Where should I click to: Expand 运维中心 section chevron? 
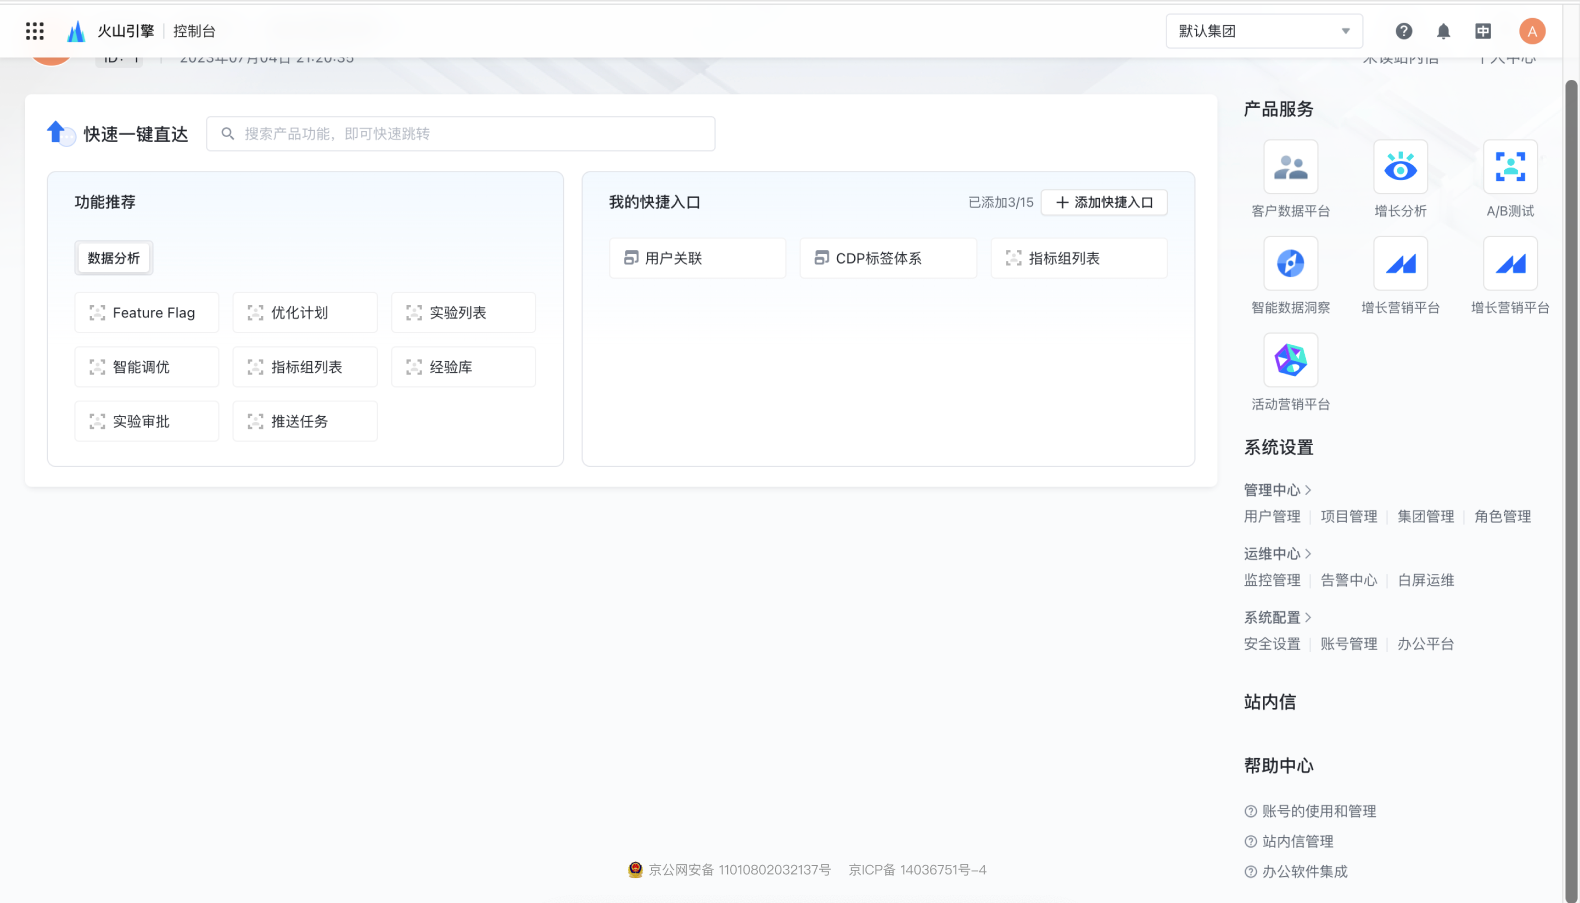(1308, 554)
